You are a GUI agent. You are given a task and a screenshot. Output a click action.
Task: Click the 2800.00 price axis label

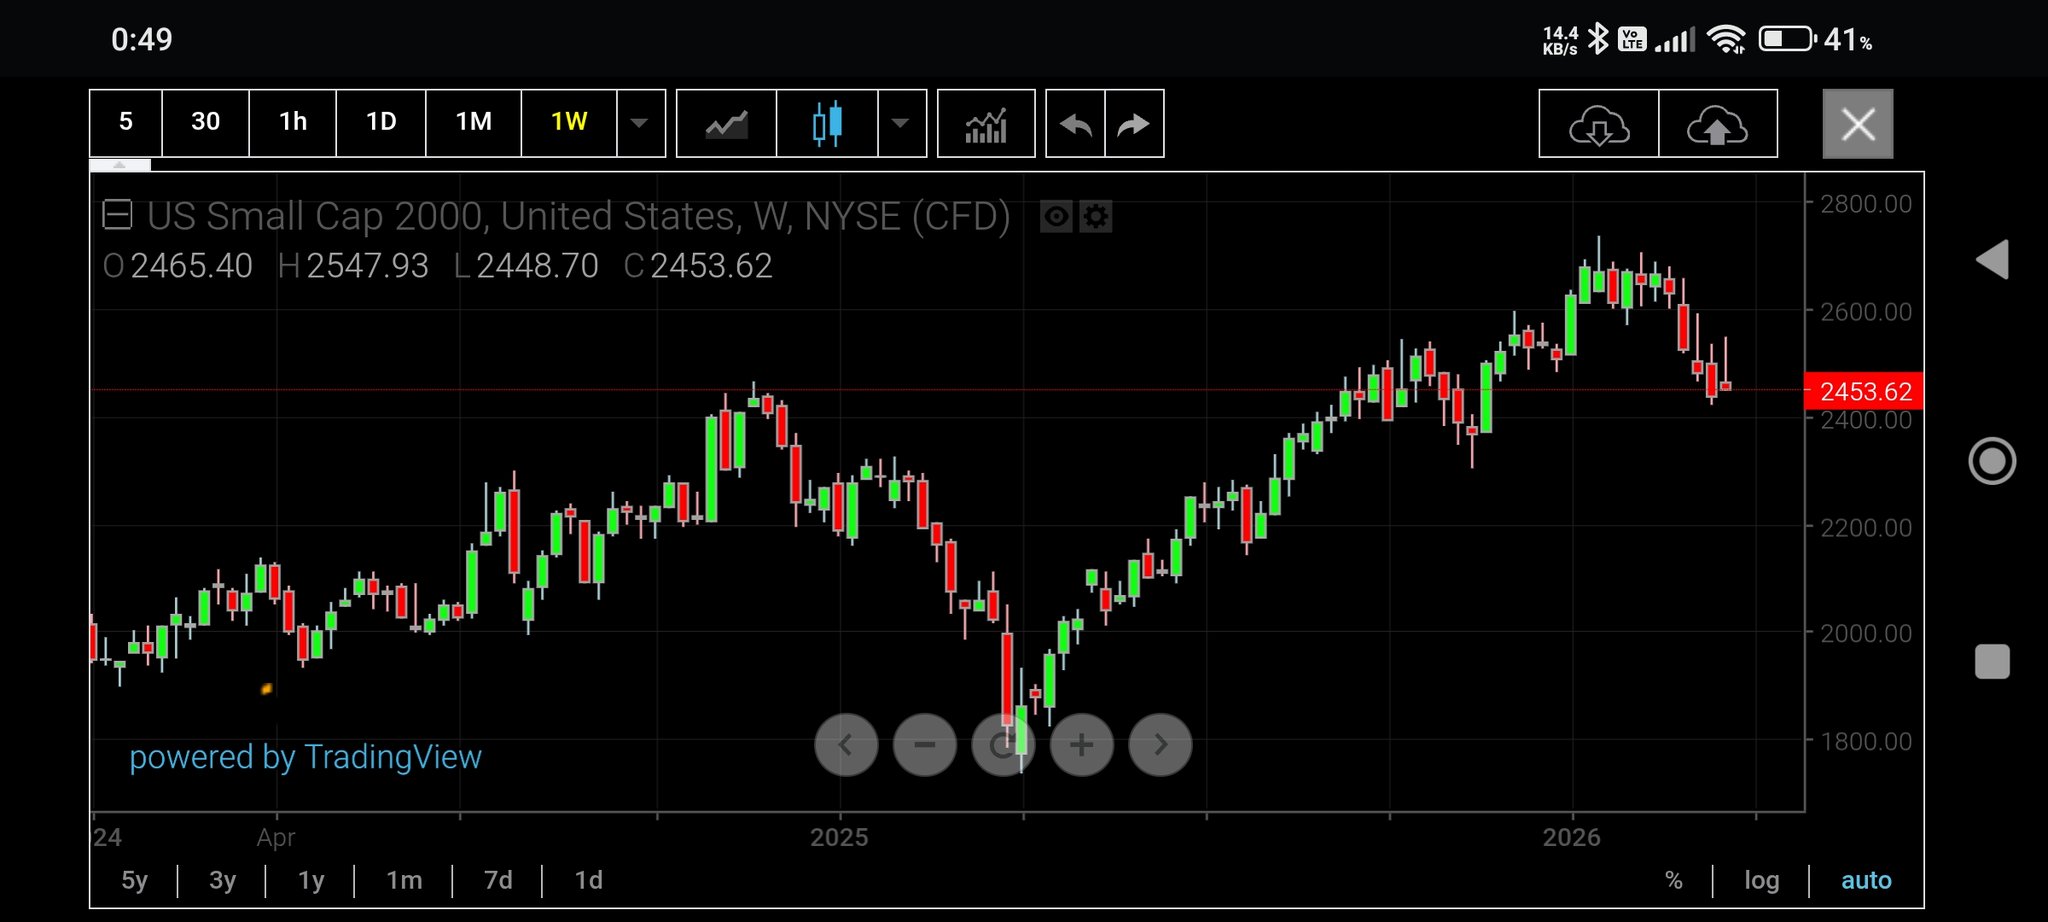coord(1866,204)
